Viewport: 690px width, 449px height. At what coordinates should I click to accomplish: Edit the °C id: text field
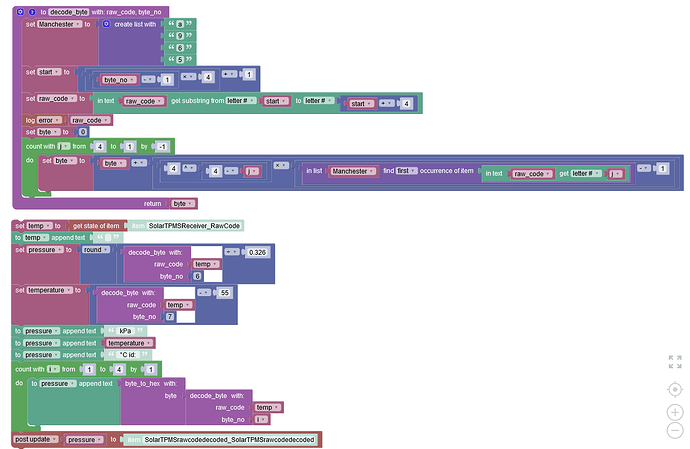pos(128,355)
